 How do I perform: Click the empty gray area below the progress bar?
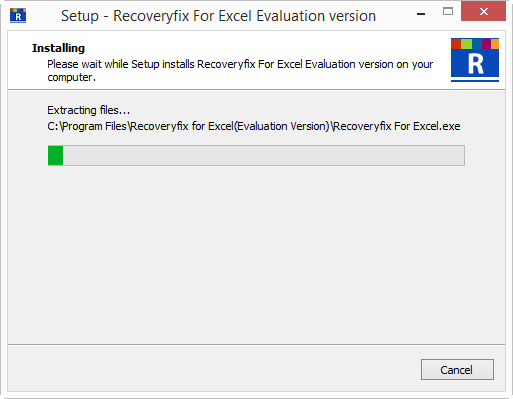(256, 253)
